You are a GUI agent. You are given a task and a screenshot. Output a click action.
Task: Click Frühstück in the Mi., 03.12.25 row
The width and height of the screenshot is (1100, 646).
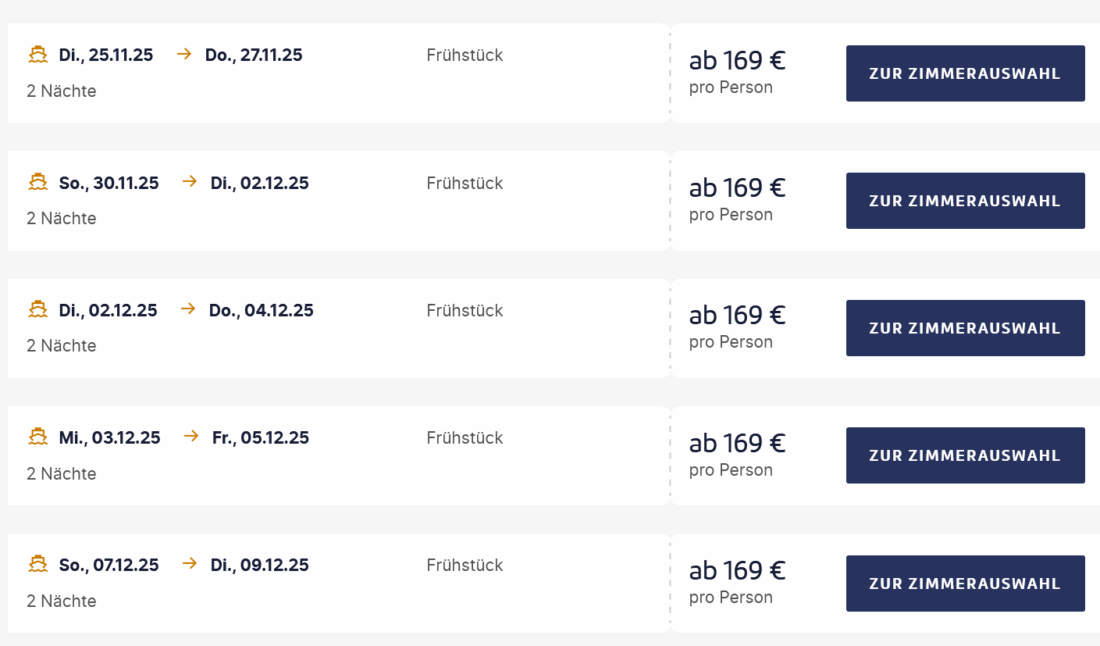tap(464, 437)
